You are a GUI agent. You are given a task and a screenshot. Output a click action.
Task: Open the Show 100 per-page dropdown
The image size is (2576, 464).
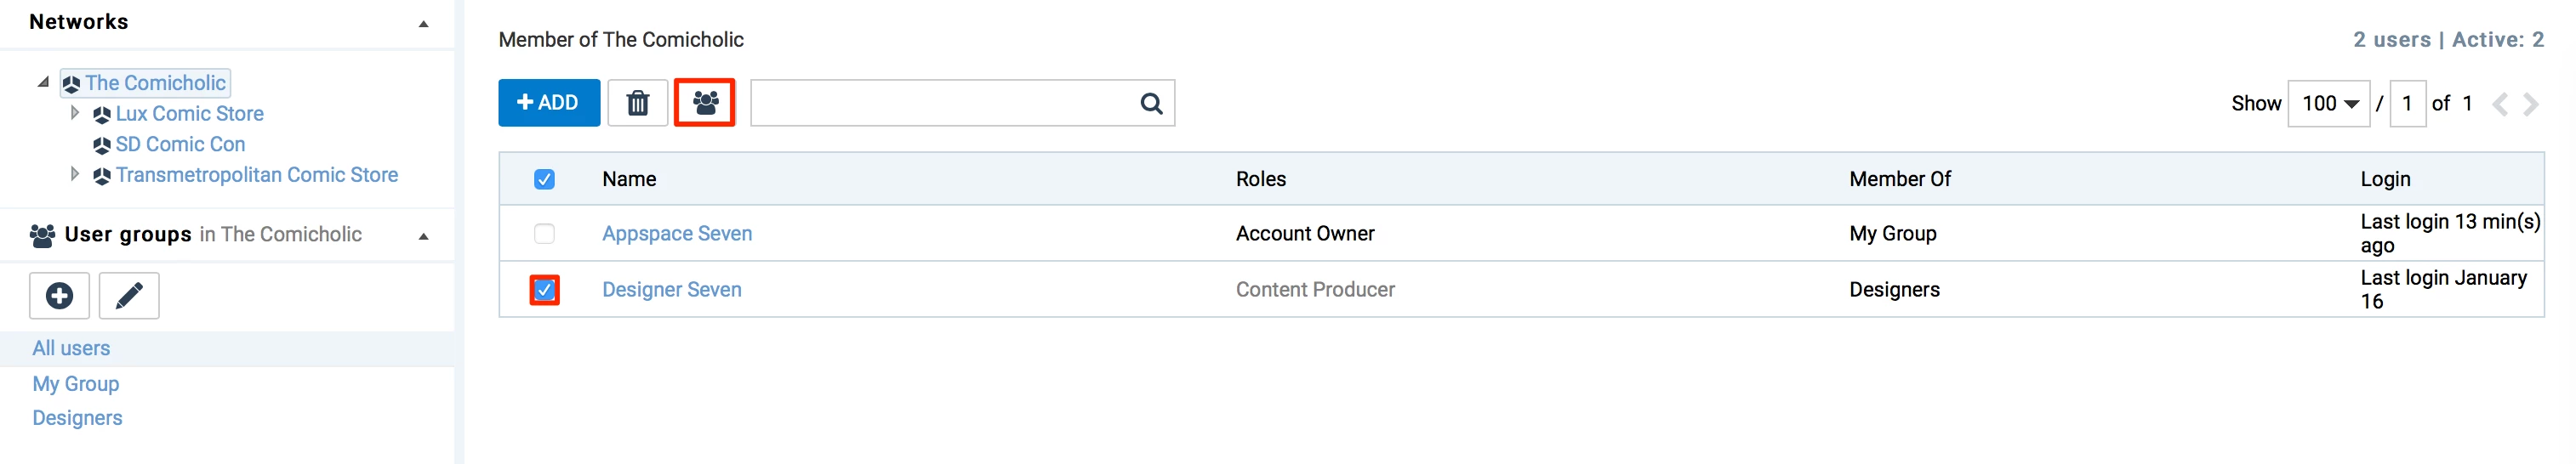(2328, 104)
